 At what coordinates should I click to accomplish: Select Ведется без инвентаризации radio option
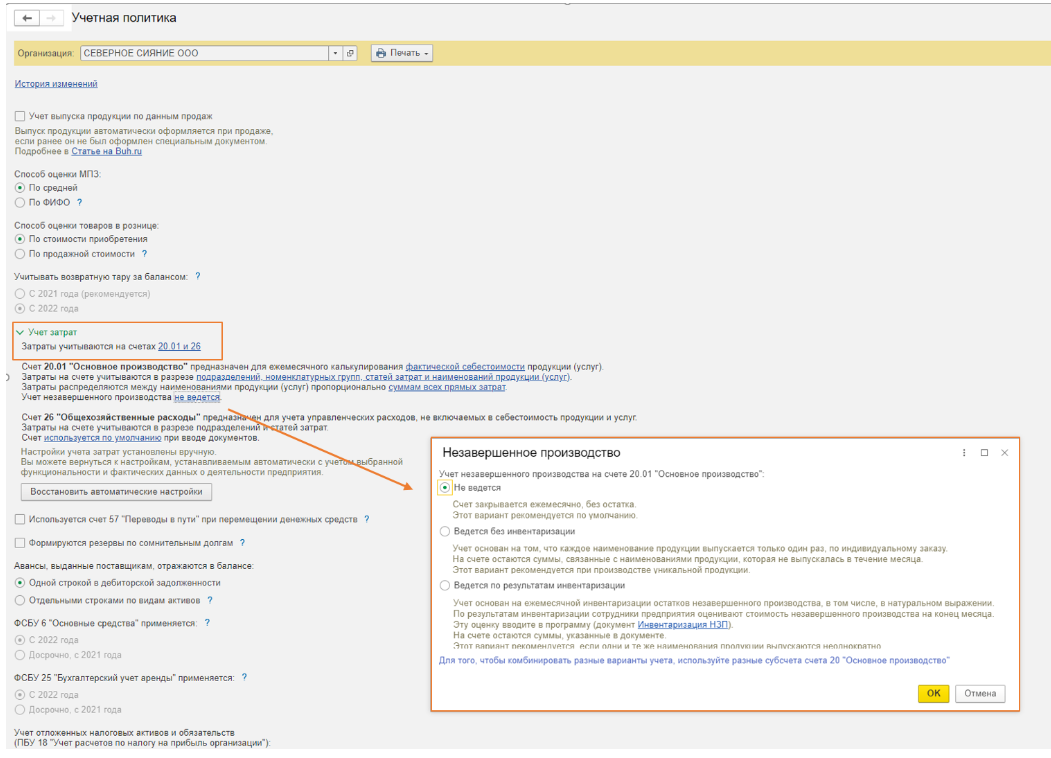446,532
